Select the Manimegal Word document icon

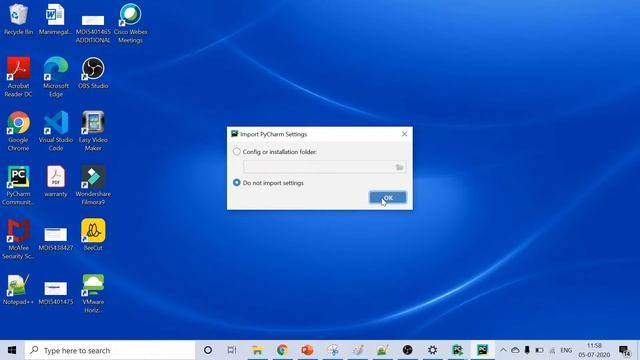click(56, 19)
